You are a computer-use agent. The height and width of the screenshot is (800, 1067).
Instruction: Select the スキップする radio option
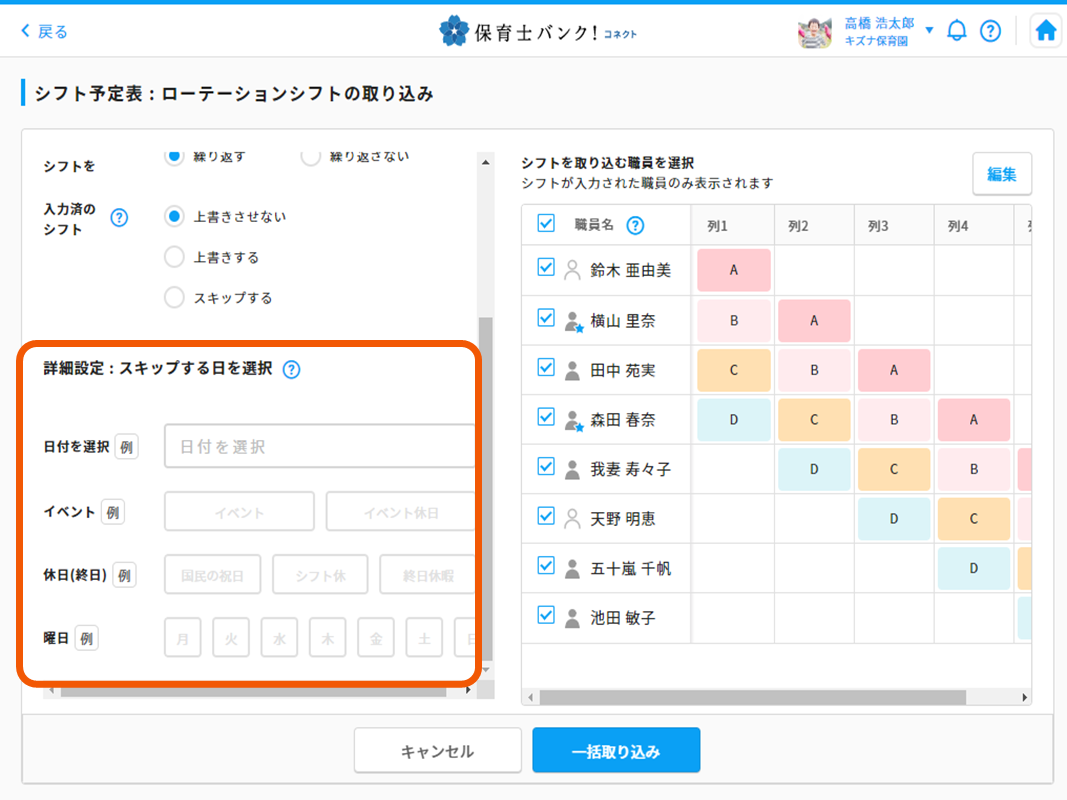pyautogui.click(x=174, y=297)
